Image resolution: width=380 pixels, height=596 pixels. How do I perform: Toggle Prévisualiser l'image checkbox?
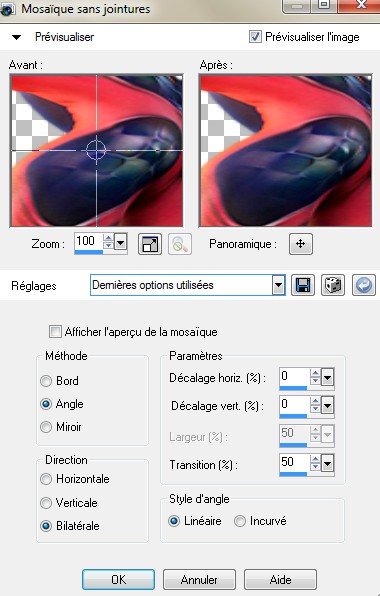coord(255,37)
